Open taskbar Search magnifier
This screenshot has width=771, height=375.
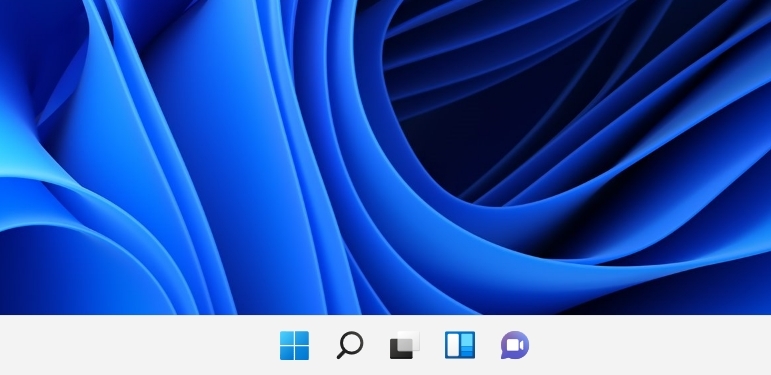350,345
